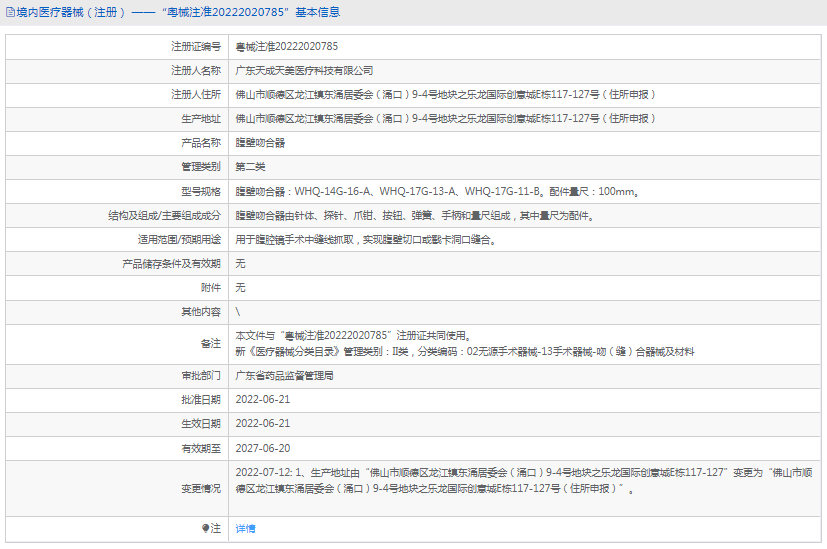
Task: Click the 其他内容 label
Action: click(201, 312)
